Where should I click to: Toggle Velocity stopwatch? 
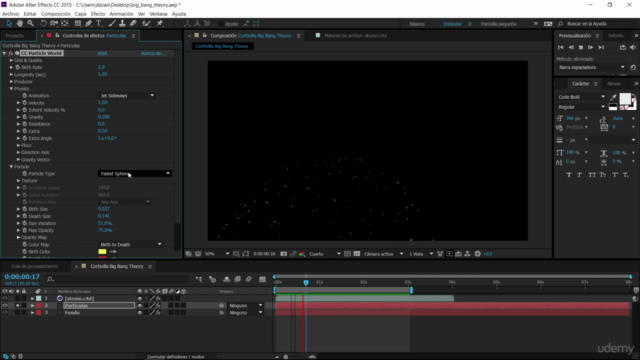click(x=24, y=103)
